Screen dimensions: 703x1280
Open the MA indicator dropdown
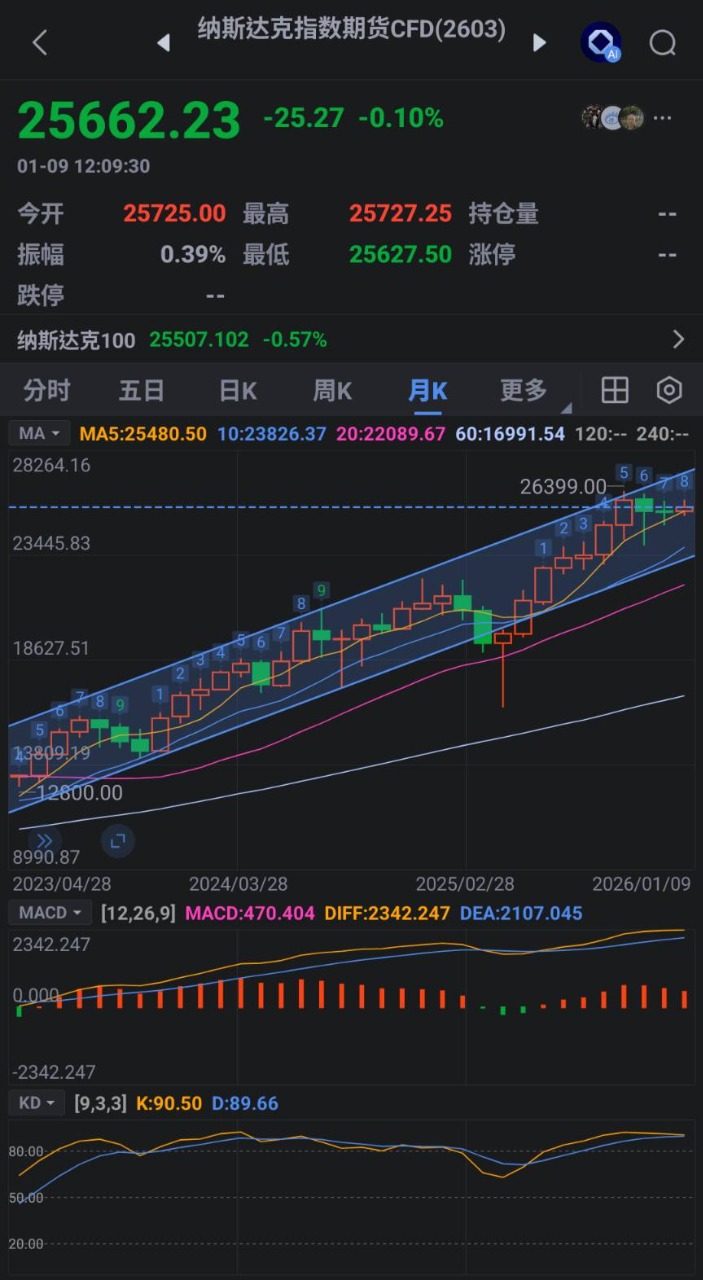(40, 434)
